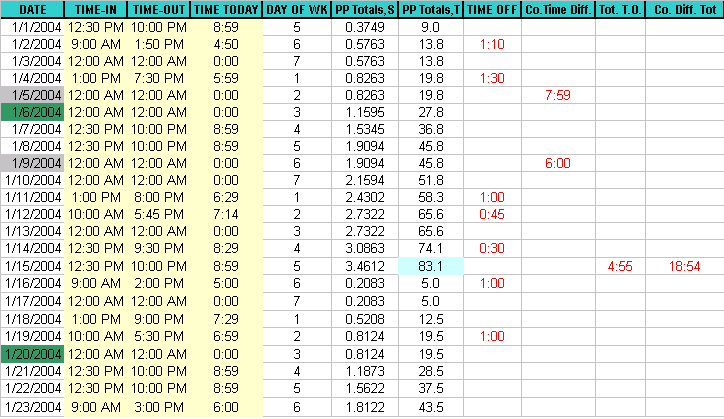Click the red 7:59 Co.Time Diff. value
The image size is (724, 419).
559,95
